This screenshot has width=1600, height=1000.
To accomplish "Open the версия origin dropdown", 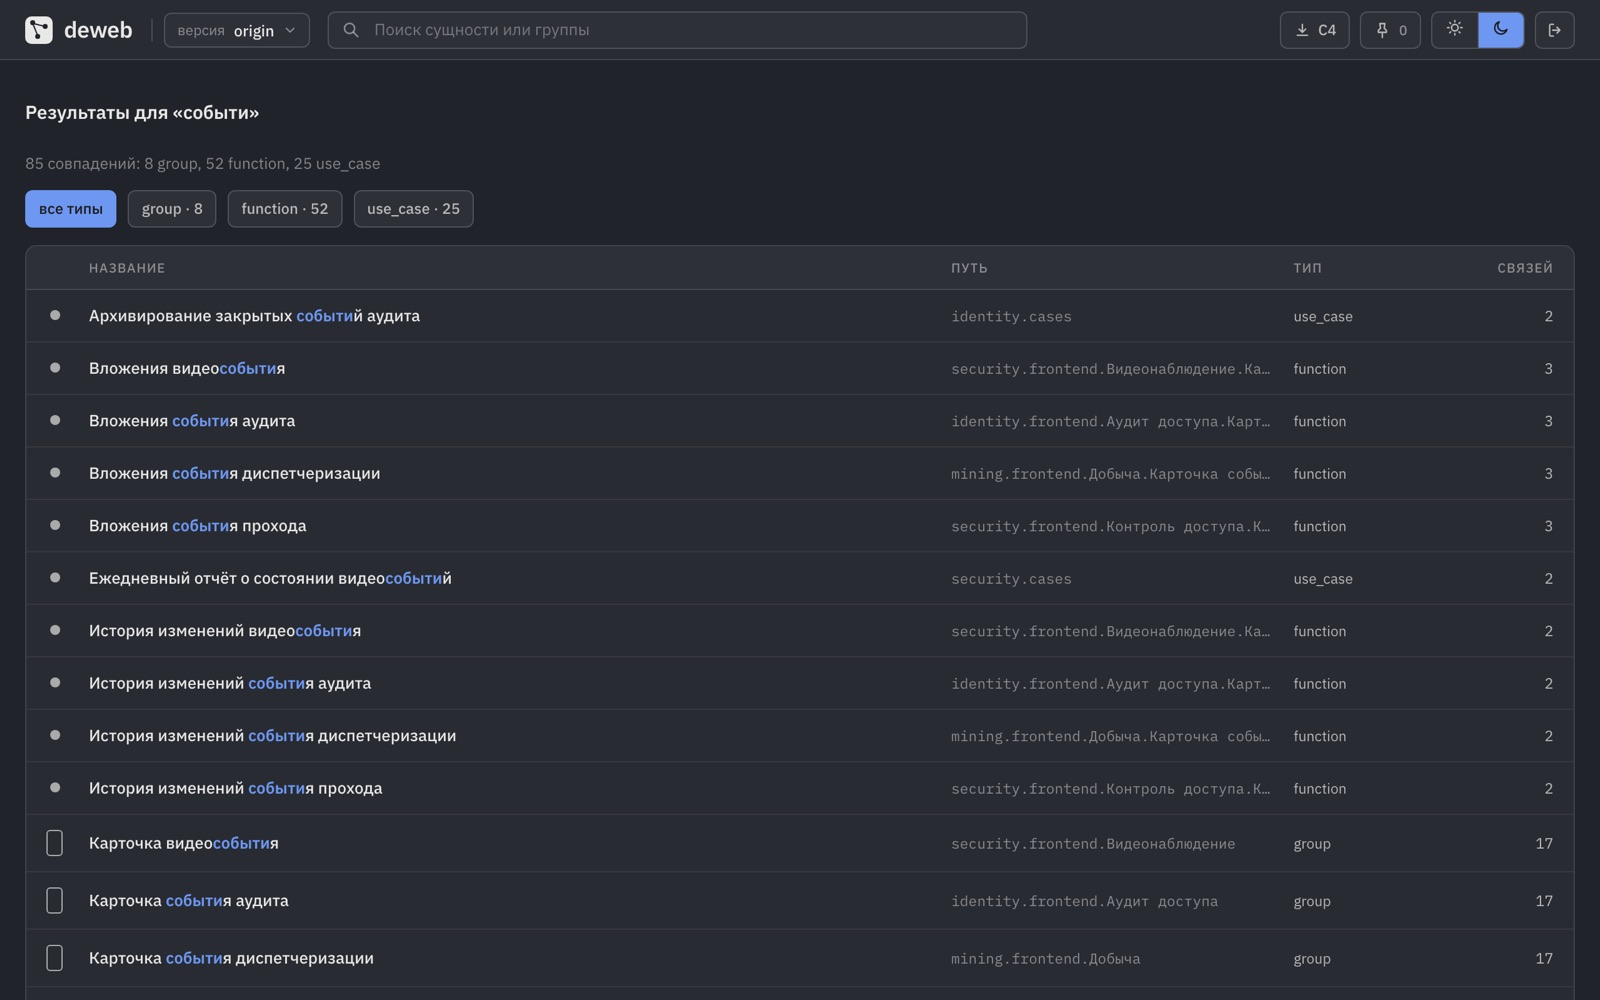I will [x=236, y=30].
